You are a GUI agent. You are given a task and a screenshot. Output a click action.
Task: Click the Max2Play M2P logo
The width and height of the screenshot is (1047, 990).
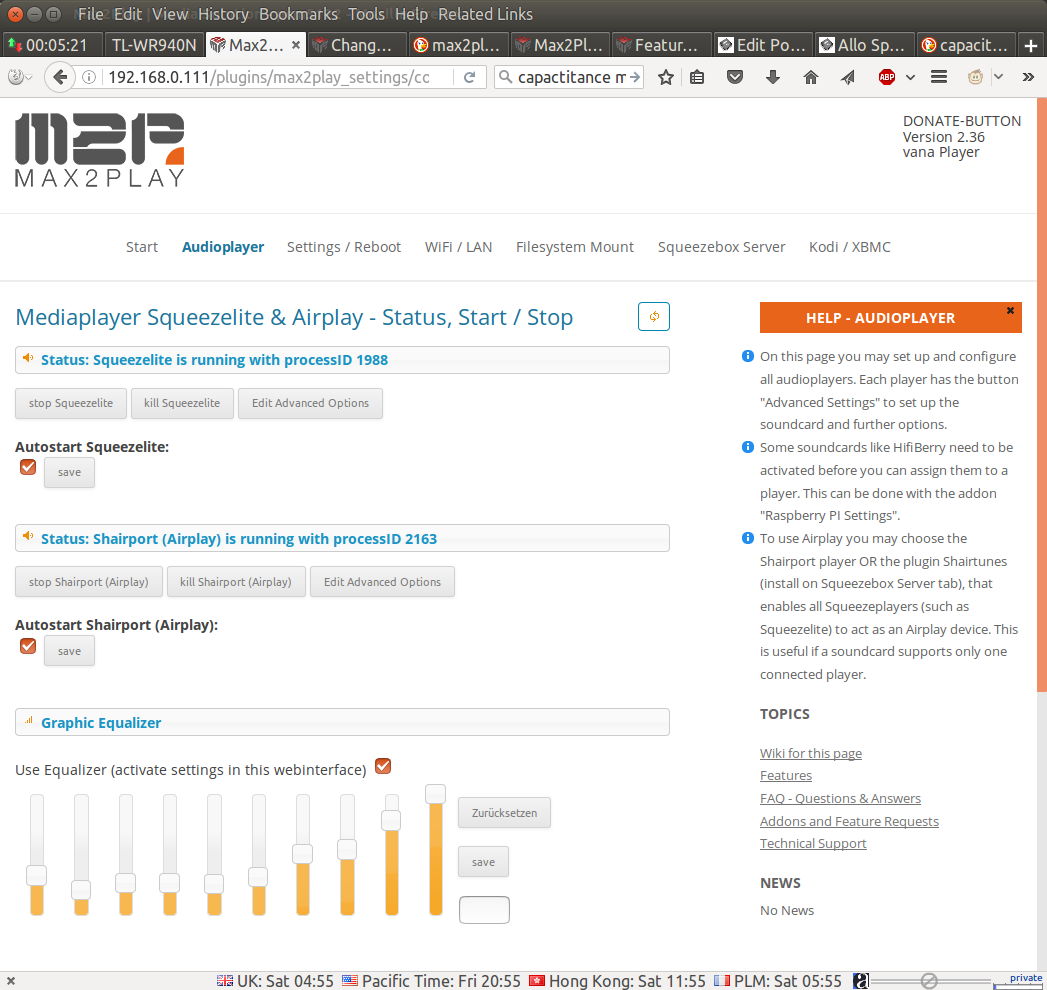[x=99, y=150]
